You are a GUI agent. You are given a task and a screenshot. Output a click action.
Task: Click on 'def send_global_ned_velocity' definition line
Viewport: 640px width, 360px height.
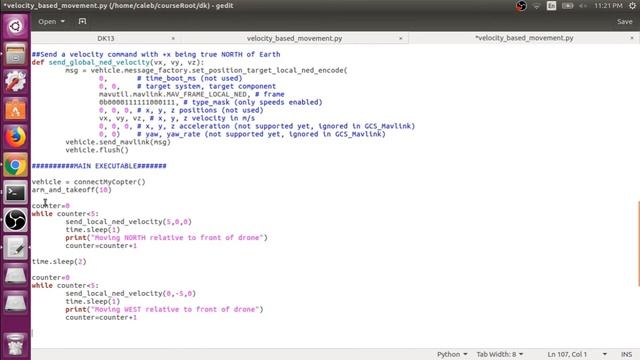118,62
